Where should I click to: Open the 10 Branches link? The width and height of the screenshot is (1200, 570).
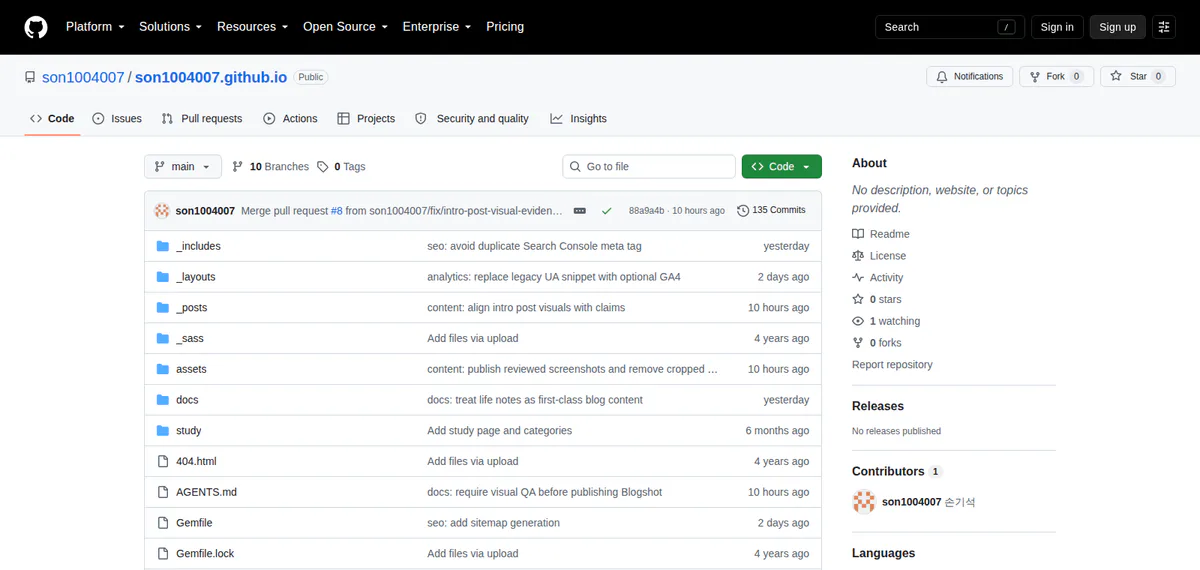tap(270, 167)
